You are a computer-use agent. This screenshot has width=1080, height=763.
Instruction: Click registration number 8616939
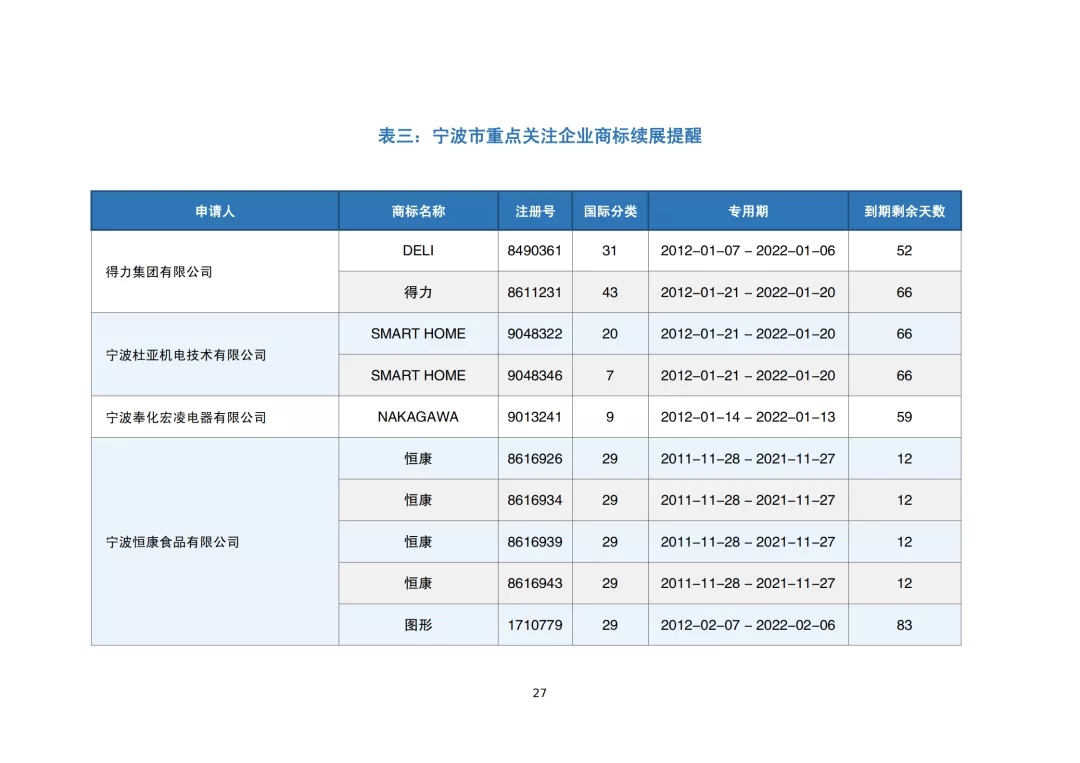pyautogui.click(x=535, y=542)
